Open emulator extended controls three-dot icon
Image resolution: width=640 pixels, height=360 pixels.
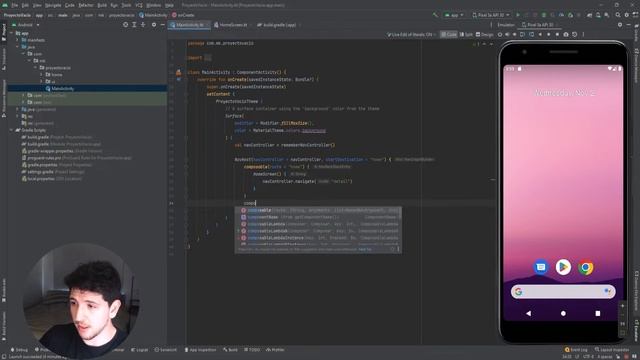pyautogui.click(x=583, y=35)
